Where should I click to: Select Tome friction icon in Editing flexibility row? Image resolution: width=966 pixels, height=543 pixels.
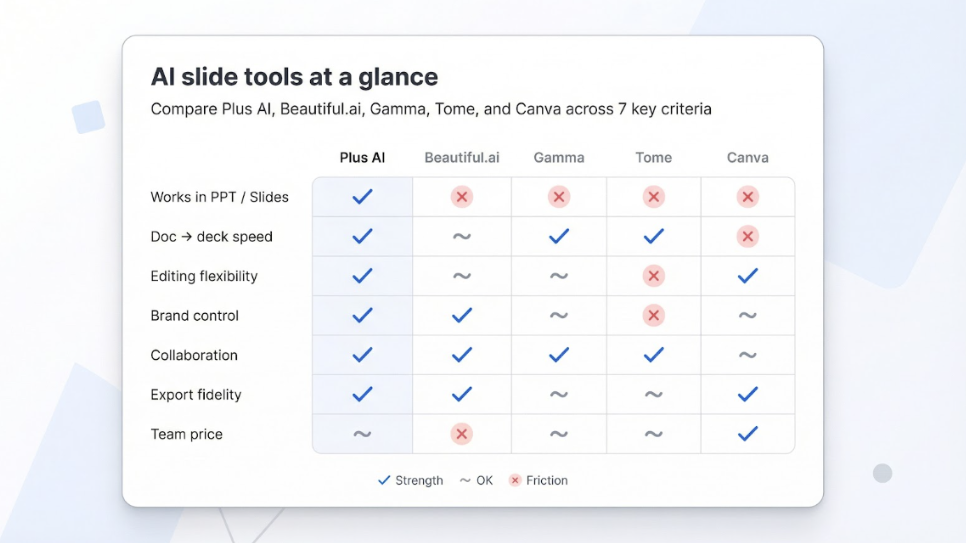tap(653, 276)
